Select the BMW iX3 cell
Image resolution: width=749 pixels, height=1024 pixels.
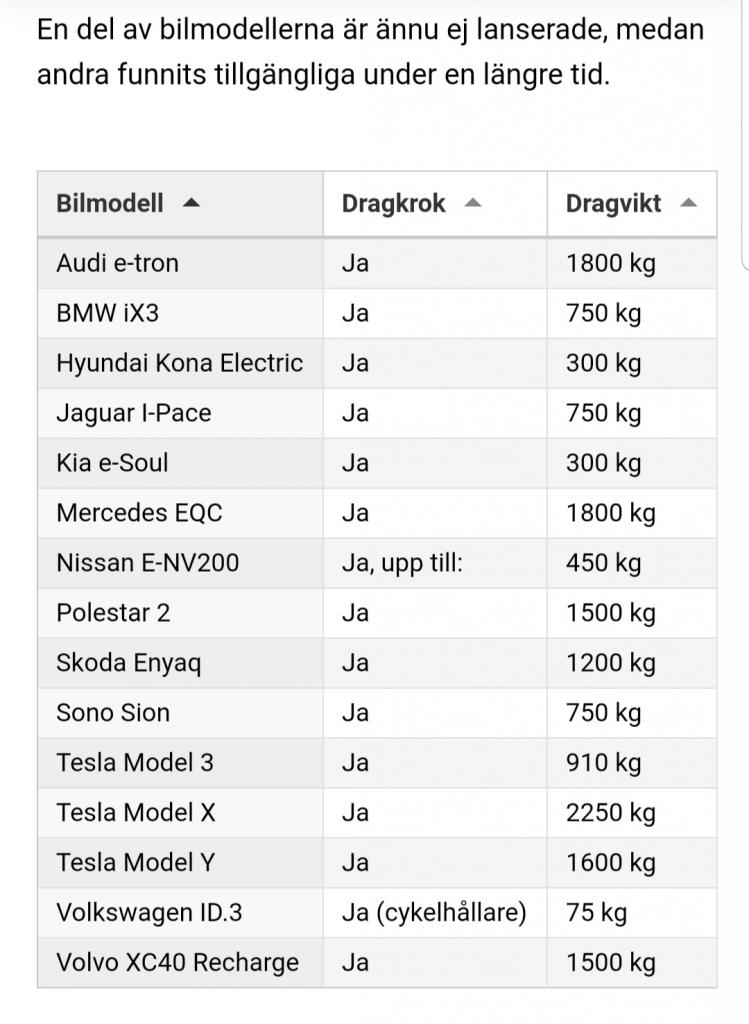(x=180, y=313)
